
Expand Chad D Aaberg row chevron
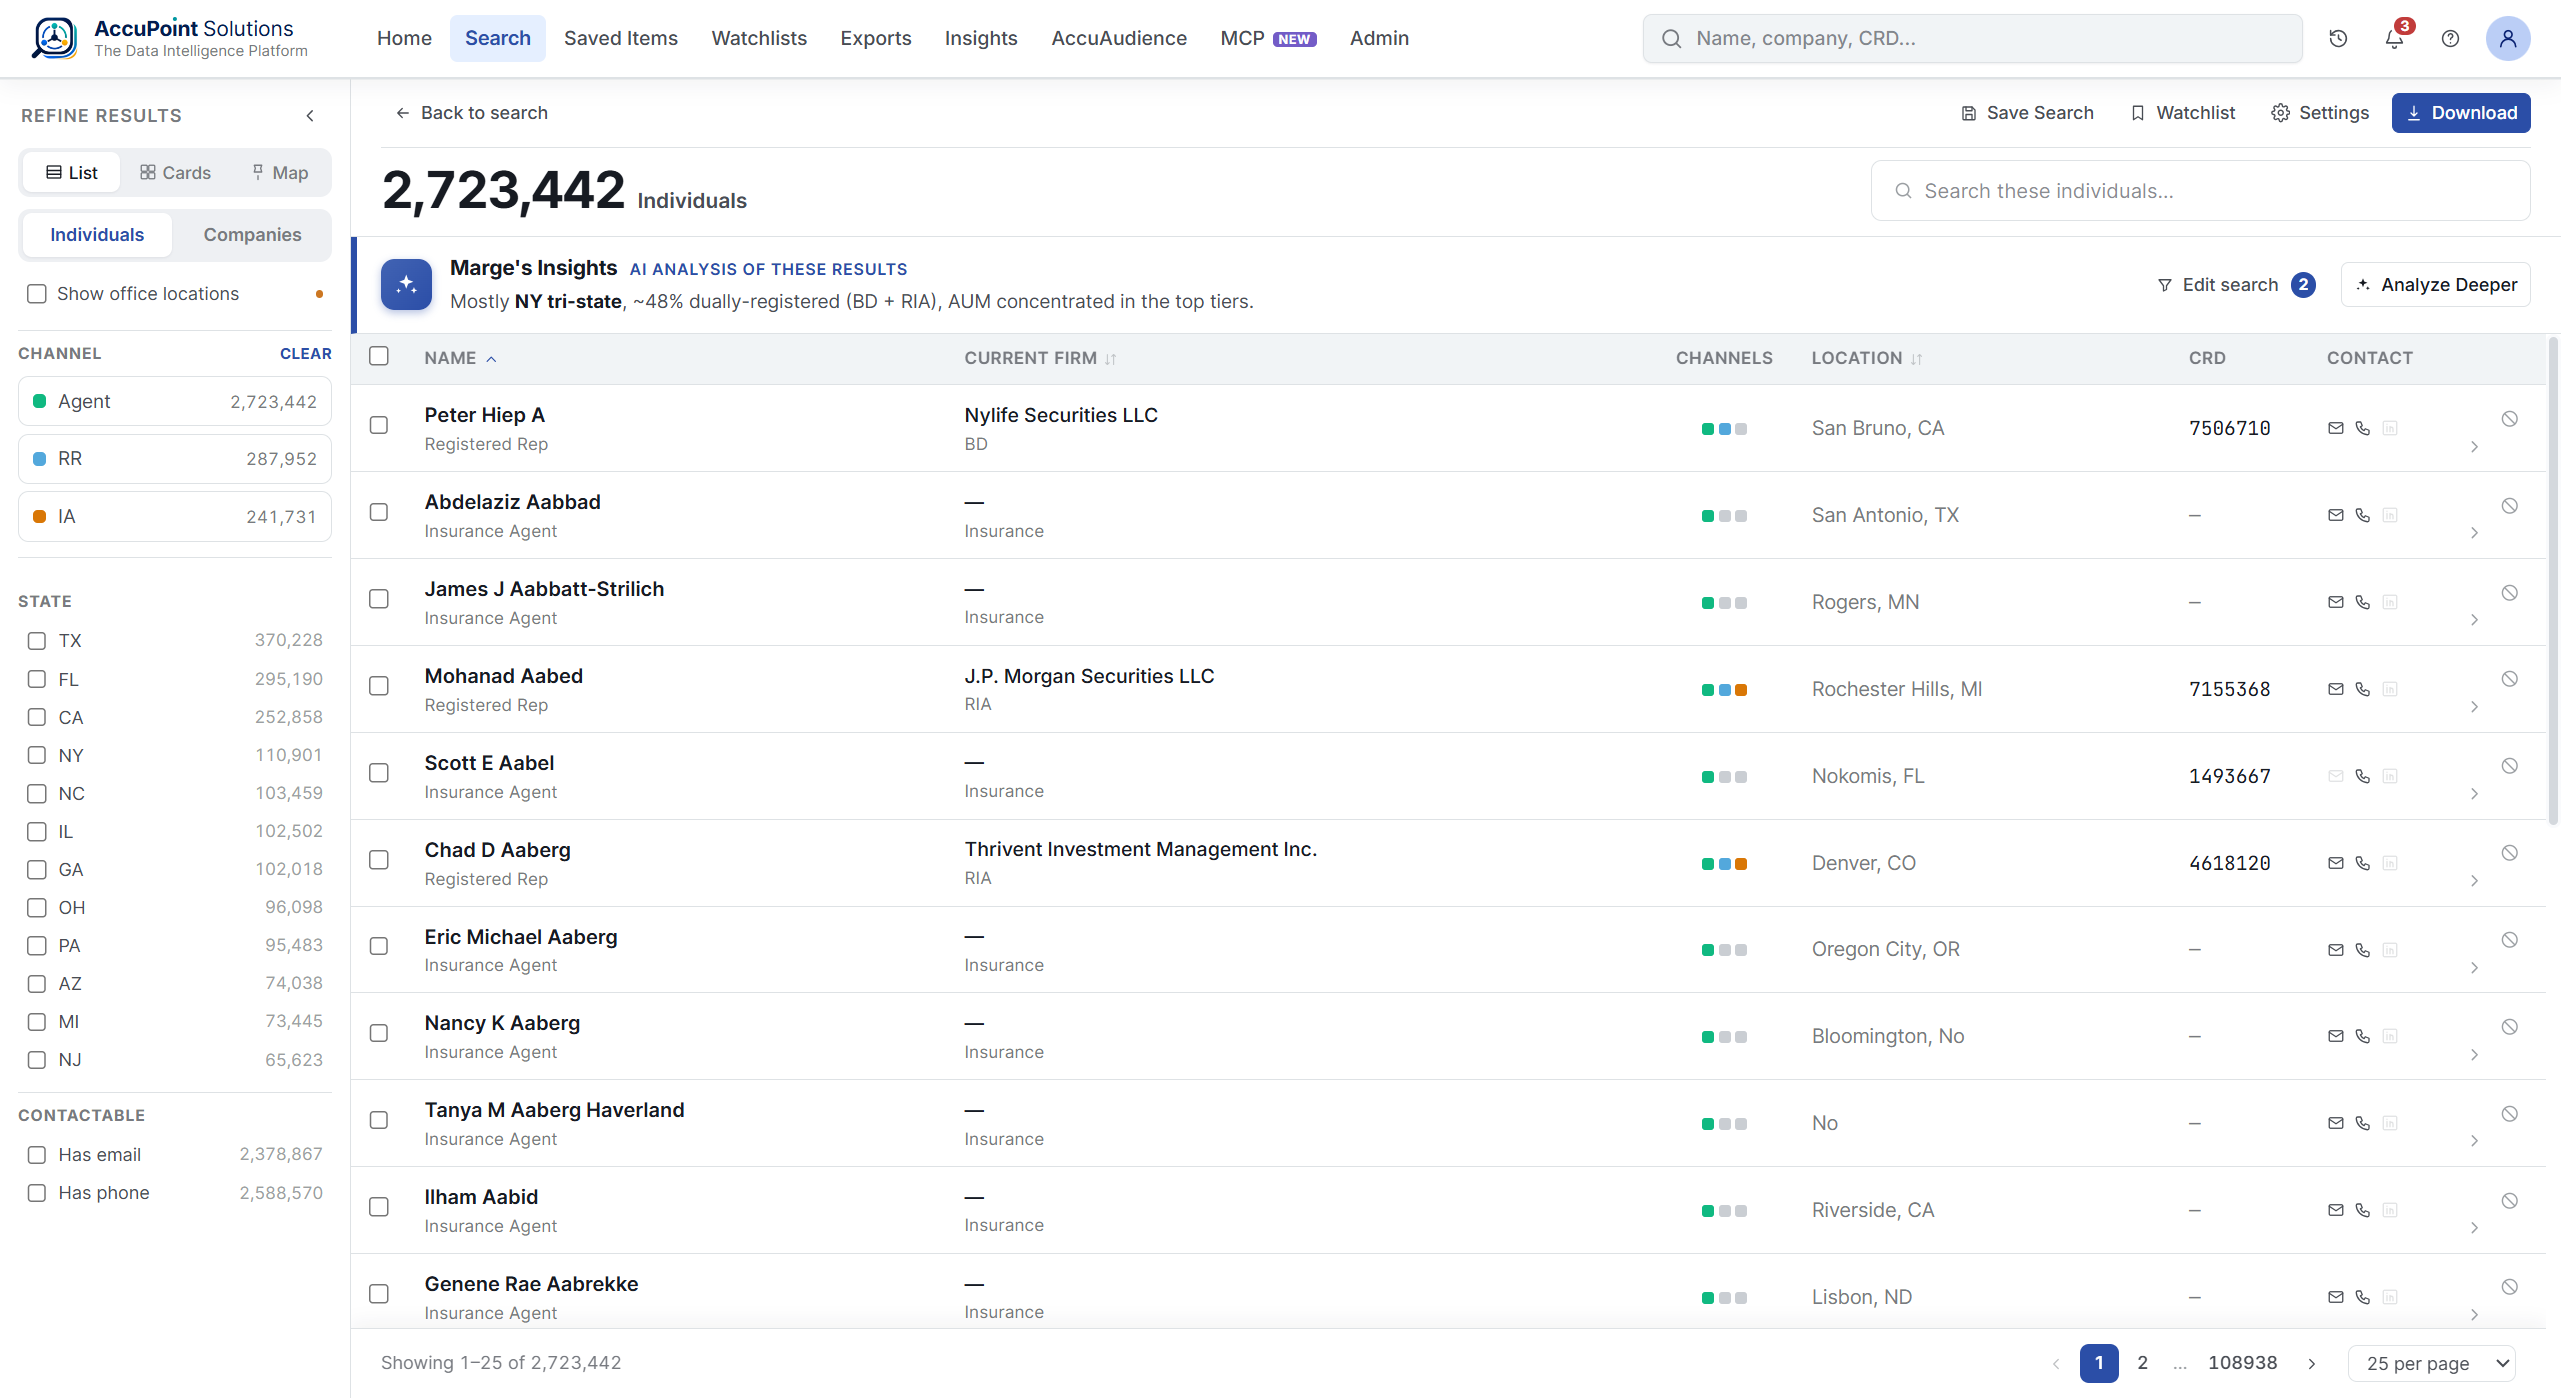pyautogui.click(x=2474, y=881)
